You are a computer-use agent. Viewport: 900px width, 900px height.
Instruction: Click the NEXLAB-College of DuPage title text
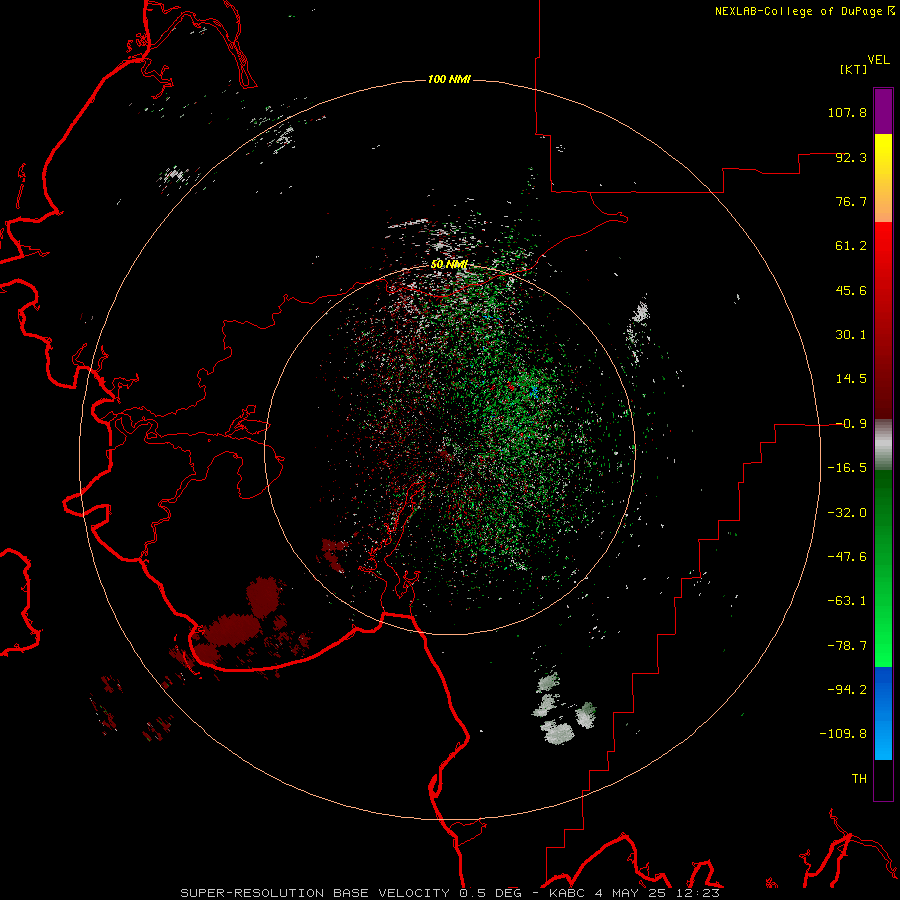798,11
